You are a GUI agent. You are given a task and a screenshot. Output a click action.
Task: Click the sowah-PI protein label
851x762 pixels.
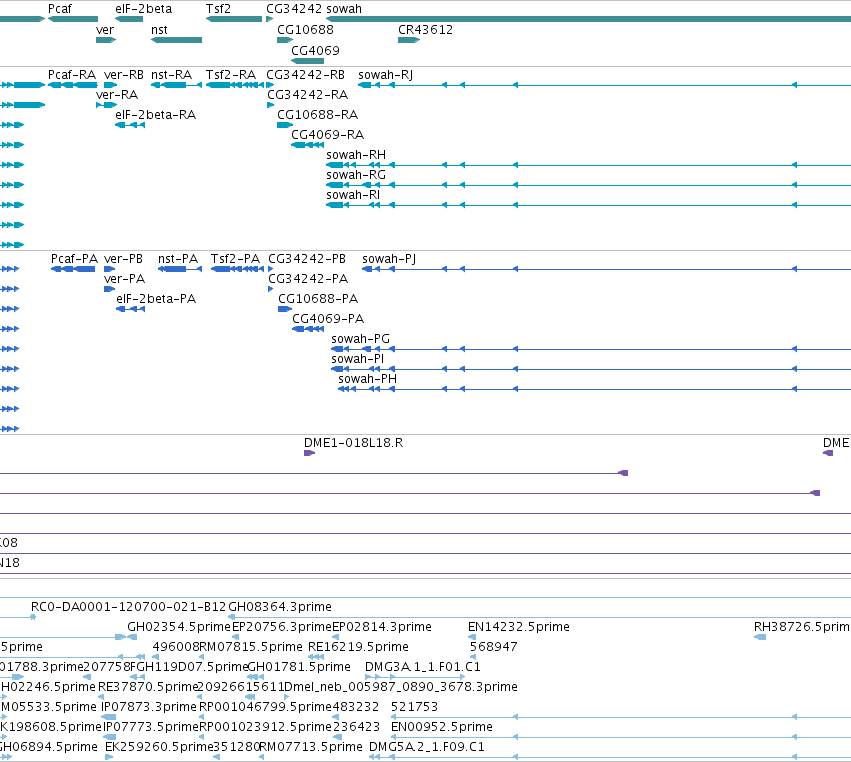pyautogui.click(x=358, y=359)
